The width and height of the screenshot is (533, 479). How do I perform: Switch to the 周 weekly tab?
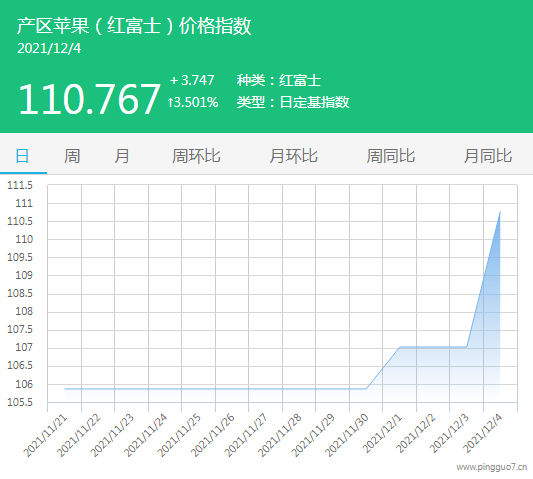point(72,156)
